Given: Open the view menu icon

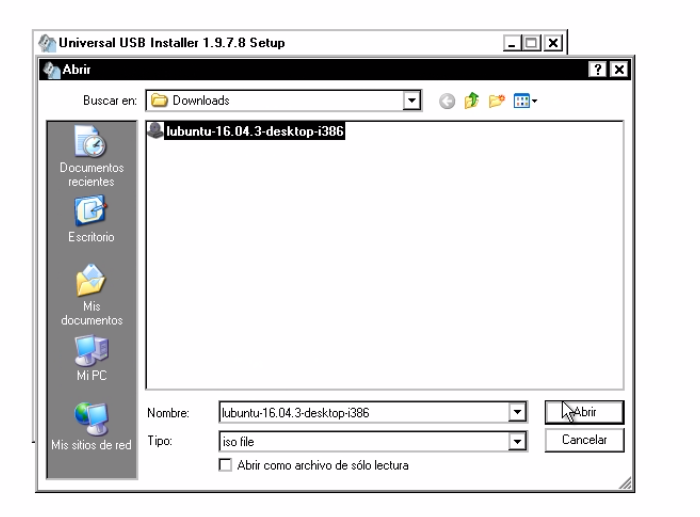Looking at the screenshot, I should coord(525,101).
